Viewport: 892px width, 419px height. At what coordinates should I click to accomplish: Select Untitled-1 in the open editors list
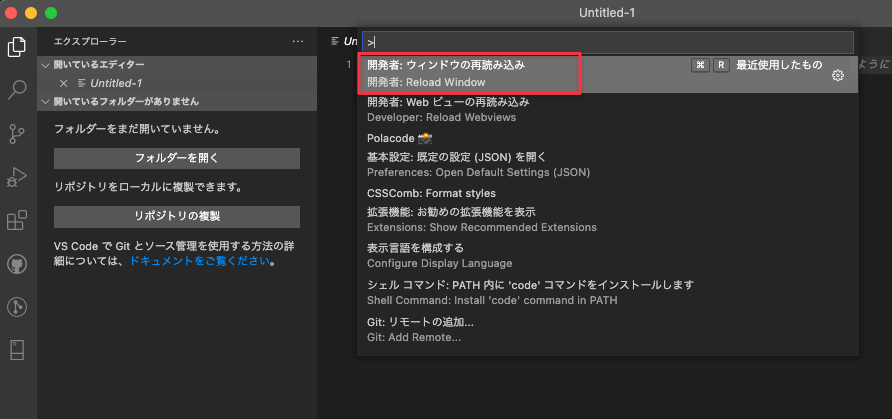177,83
